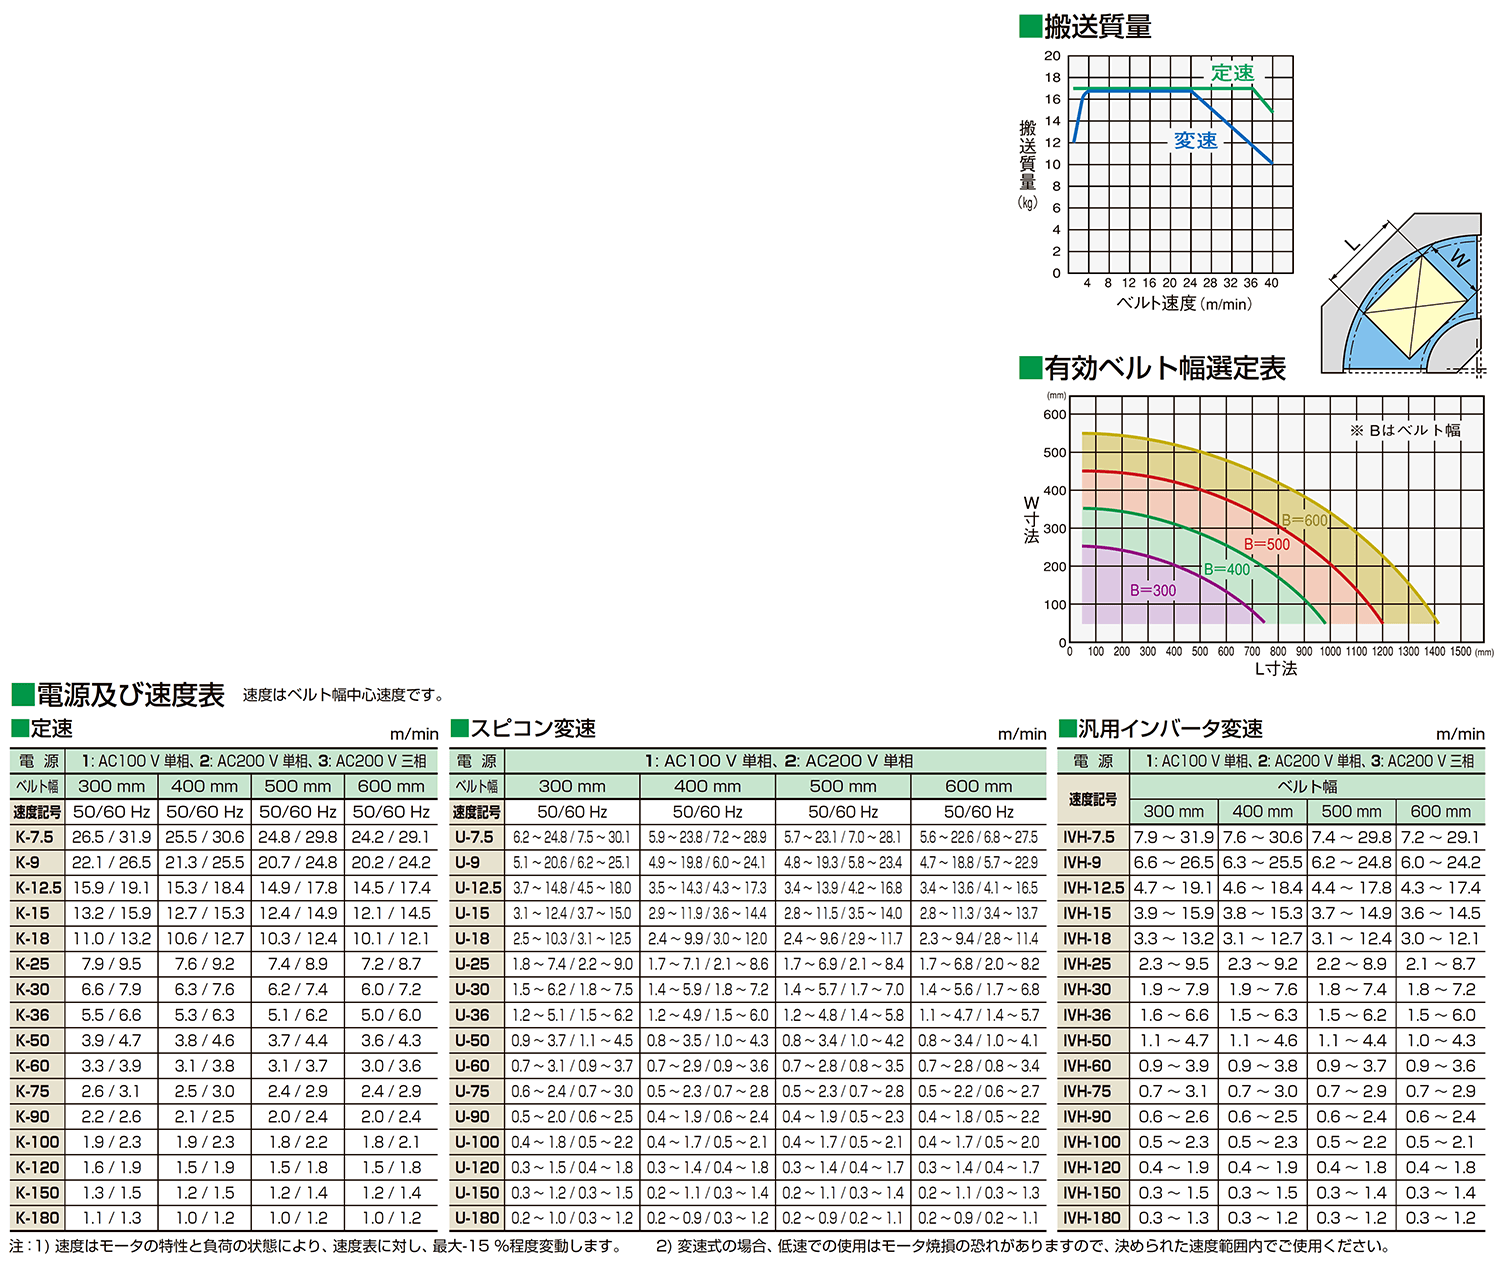
Task: Click power header 1: AC100 V 単相、2: AC200 V 単相 in スピコン table
Action: point(778,761)
